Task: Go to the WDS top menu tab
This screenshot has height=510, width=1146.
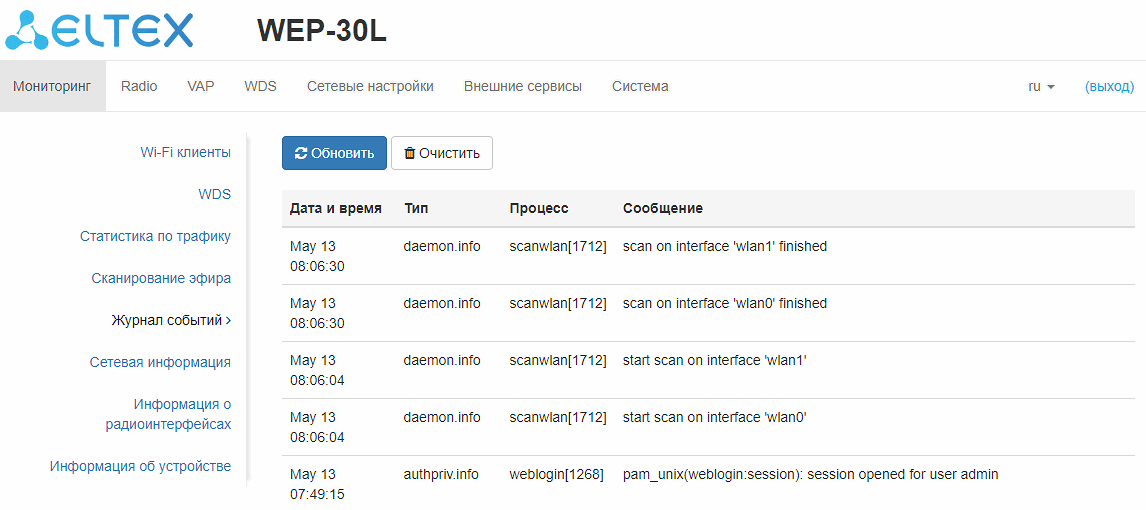Action: (x=260, y=87)
